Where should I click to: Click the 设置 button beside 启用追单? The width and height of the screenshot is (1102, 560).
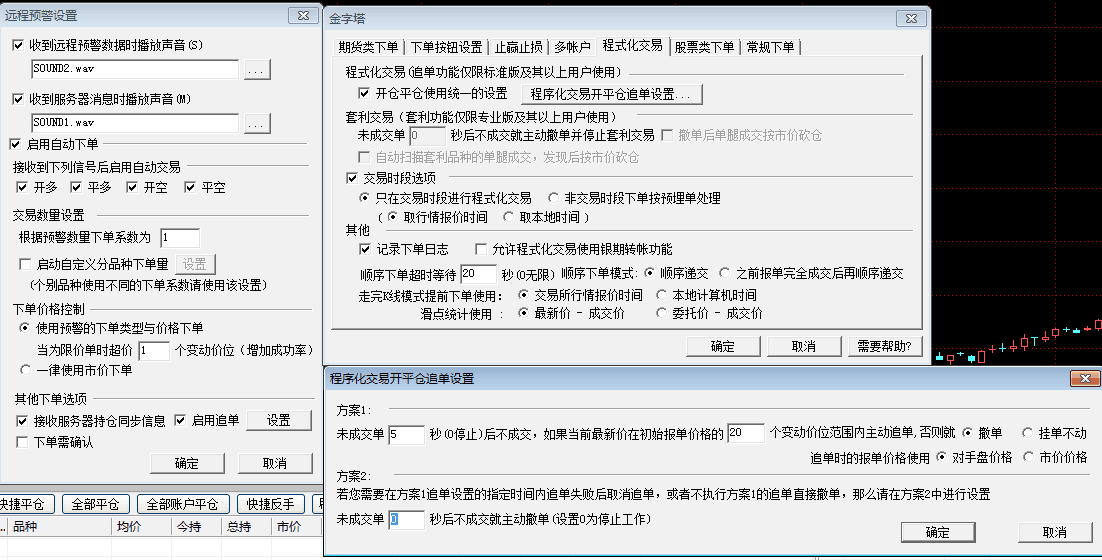pos(278,421)
